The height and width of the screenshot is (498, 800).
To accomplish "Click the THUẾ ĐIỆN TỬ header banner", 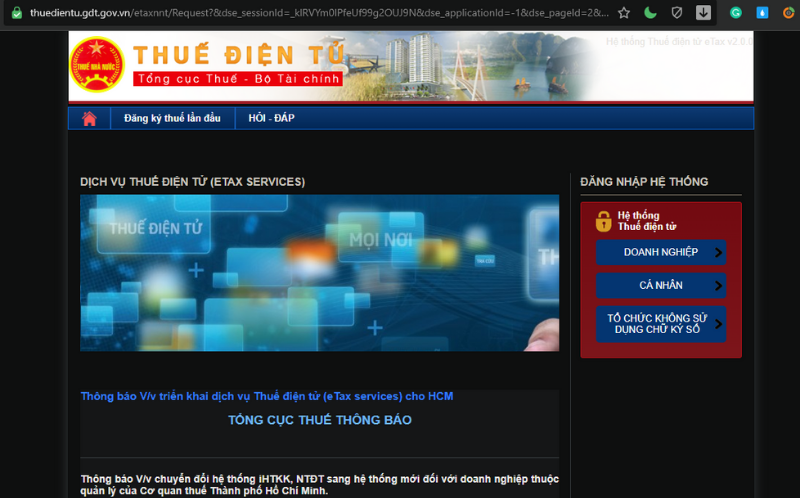I will point(411,66).
